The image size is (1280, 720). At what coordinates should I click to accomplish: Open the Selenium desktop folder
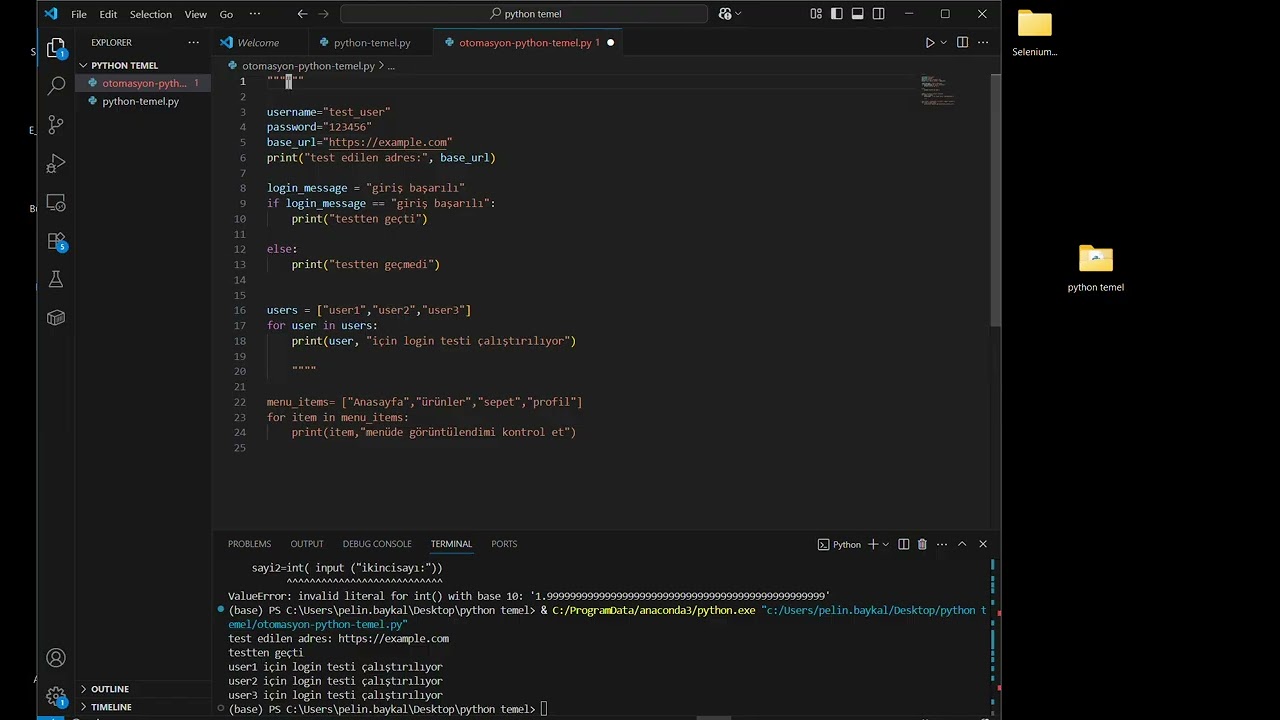pyautogui.click(x=1035, y=33)
